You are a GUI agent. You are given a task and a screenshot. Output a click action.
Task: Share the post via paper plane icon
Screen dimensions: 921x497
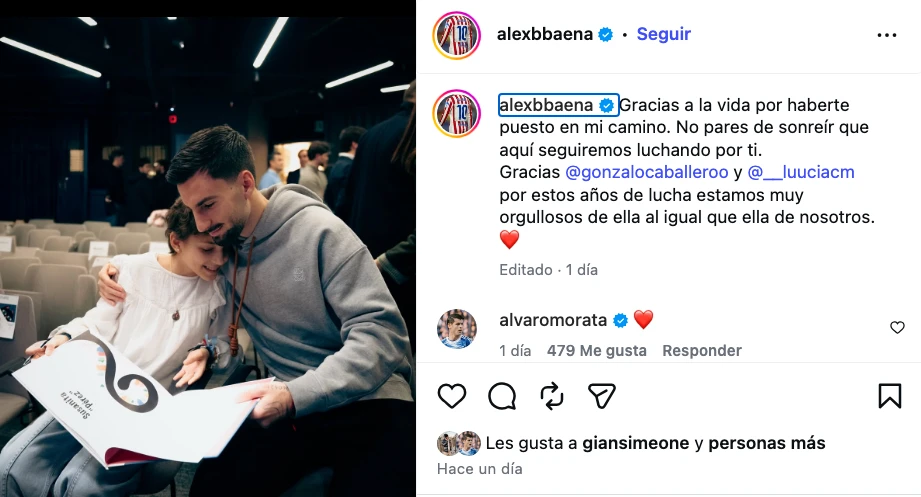pos(601,396)
